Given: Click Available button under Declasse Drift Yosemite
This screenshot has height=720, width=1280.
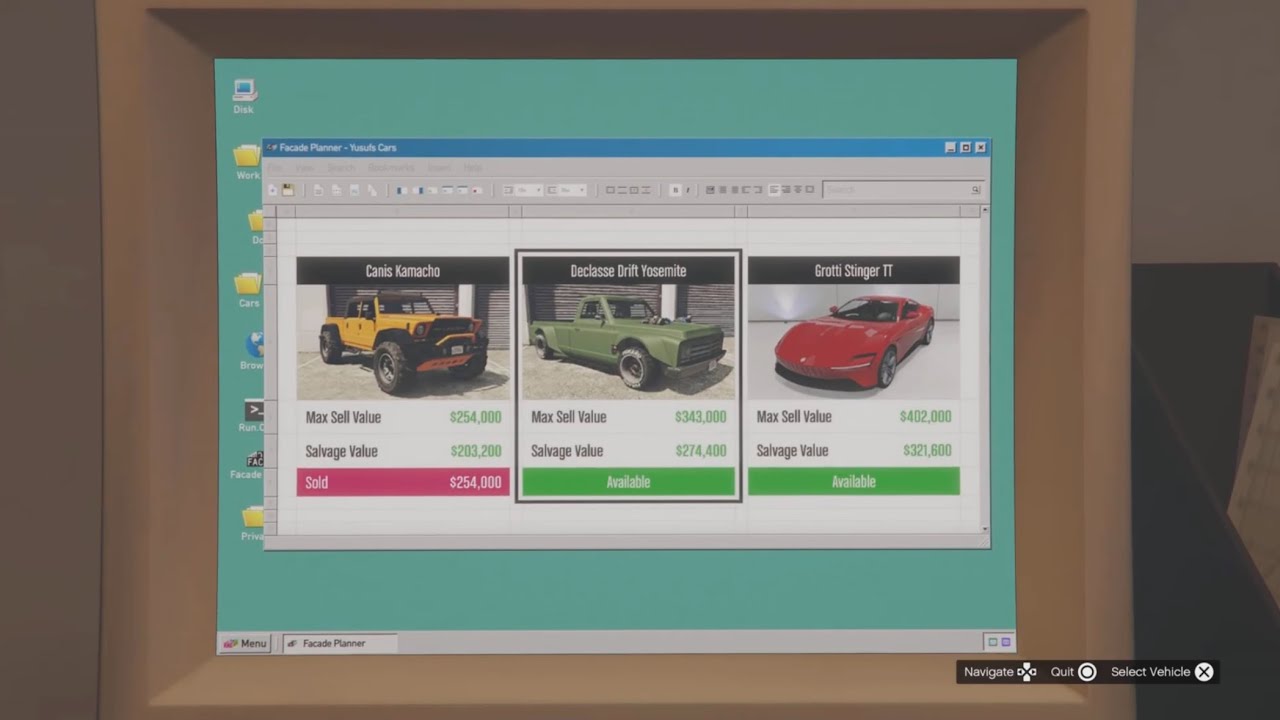Looking at the screenshot, I should (628, 482).
